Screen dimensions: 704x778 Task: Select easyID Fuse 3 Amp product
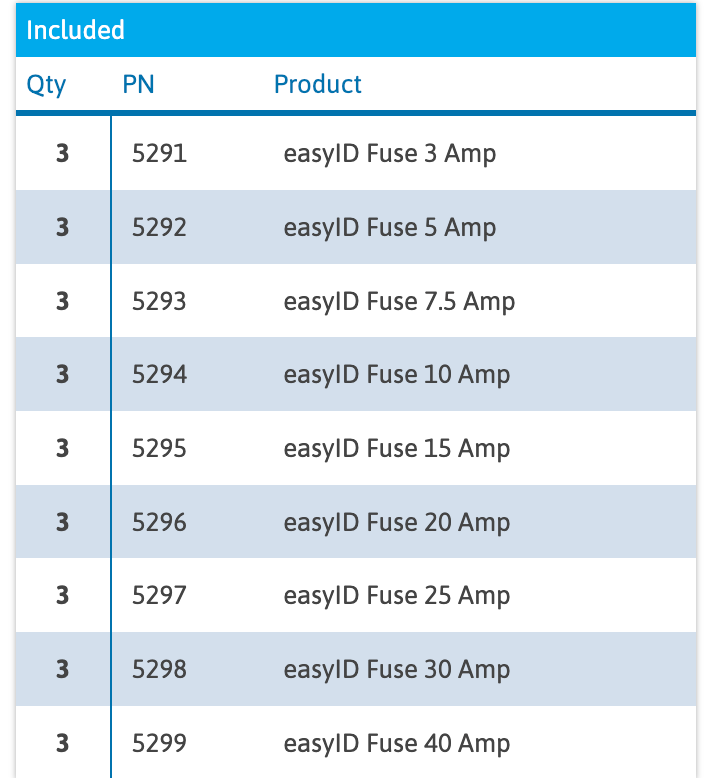(x=389, y=154)
